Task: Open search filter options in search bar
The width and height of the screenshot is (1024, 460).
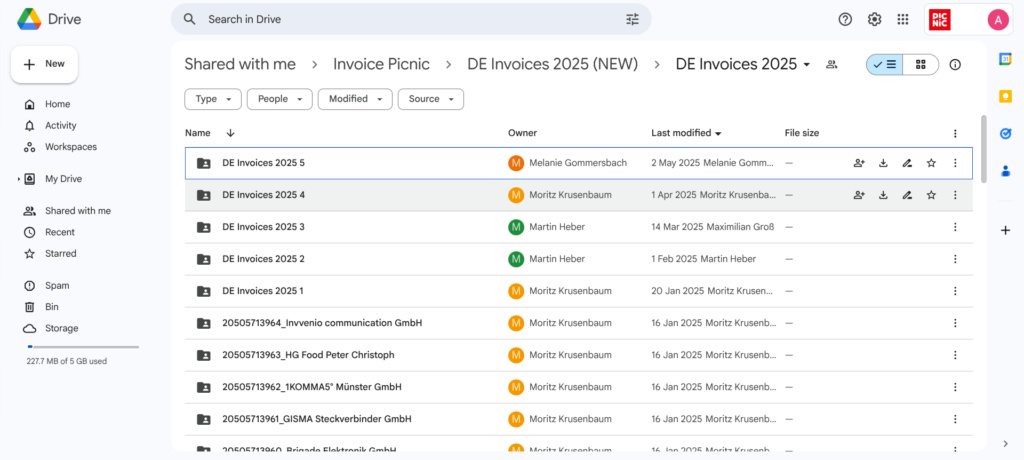Action: point(632,19)
